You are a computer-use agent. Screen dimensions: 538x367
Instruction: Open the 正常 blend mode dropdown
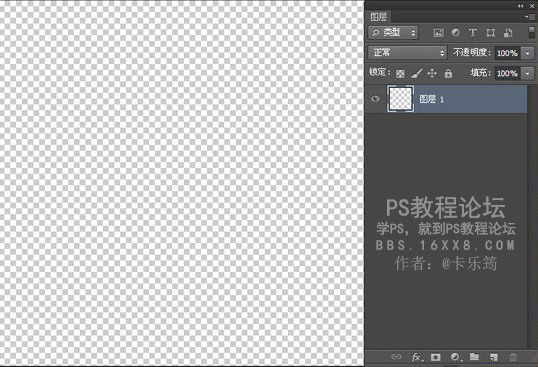(407, 53)
